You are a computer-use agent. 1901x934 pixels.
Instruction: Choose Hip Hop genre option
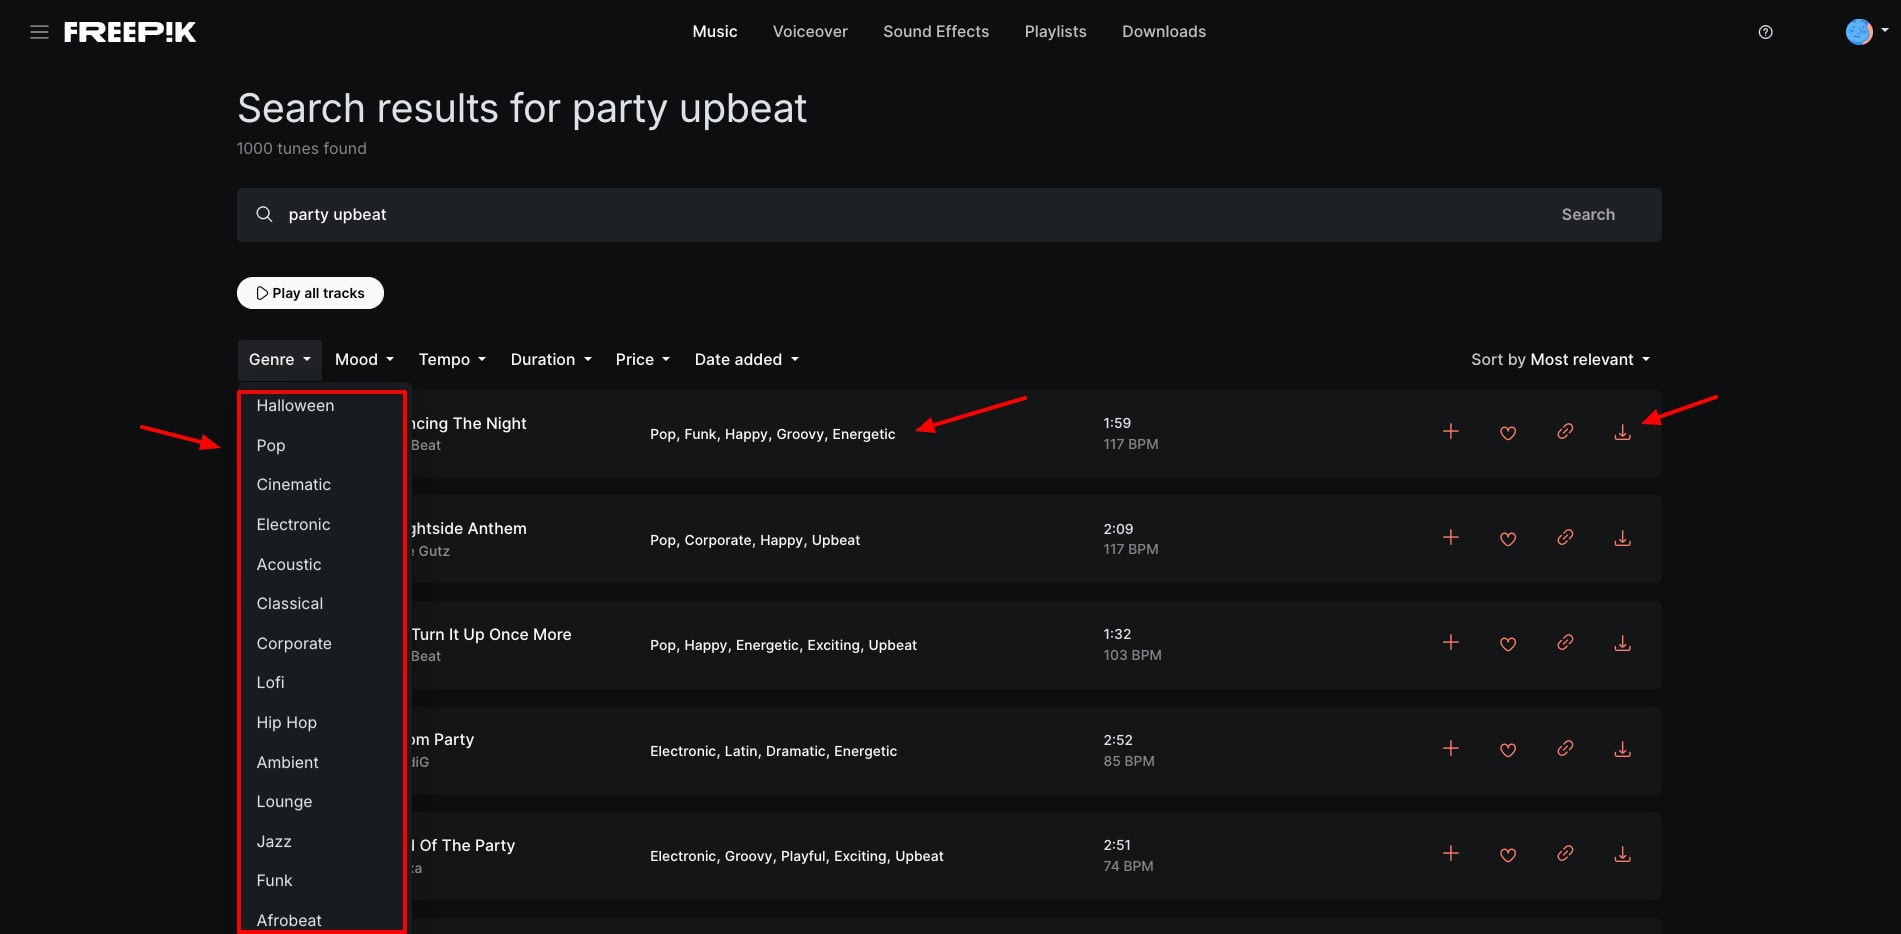(x=286, y=723)
